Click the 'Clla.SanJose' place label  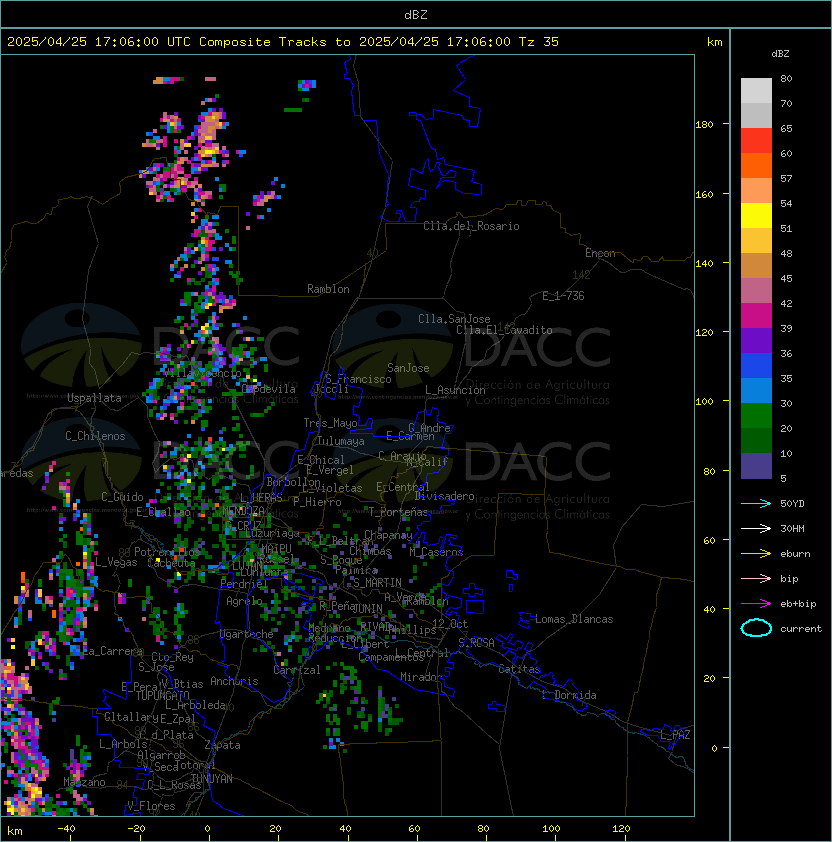tap(454, 319)
